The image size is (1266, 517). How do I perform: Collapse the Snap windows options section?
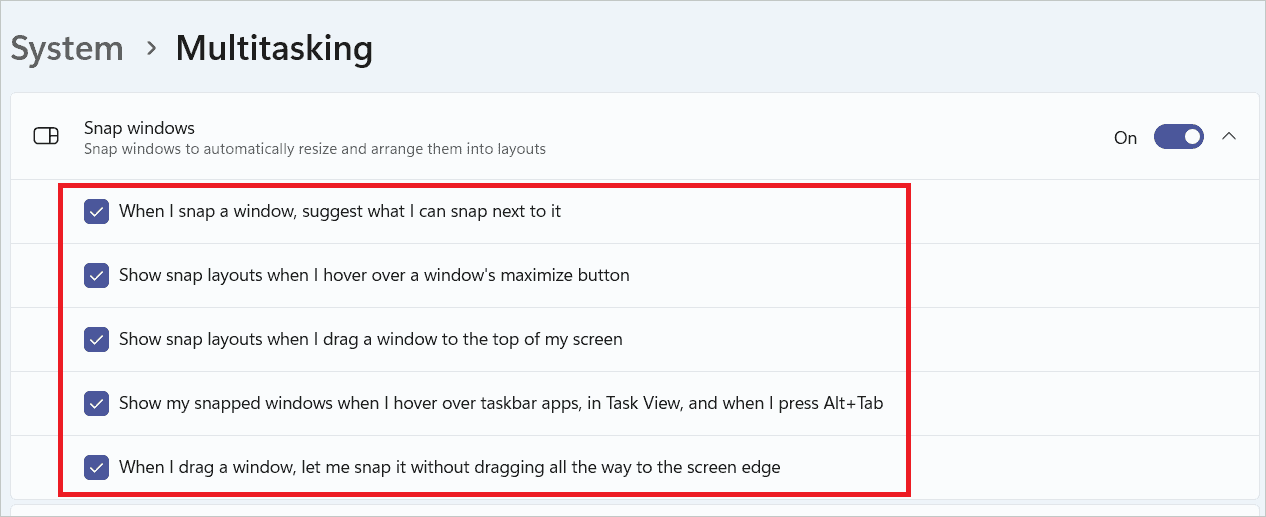(x=1229, y=137)
